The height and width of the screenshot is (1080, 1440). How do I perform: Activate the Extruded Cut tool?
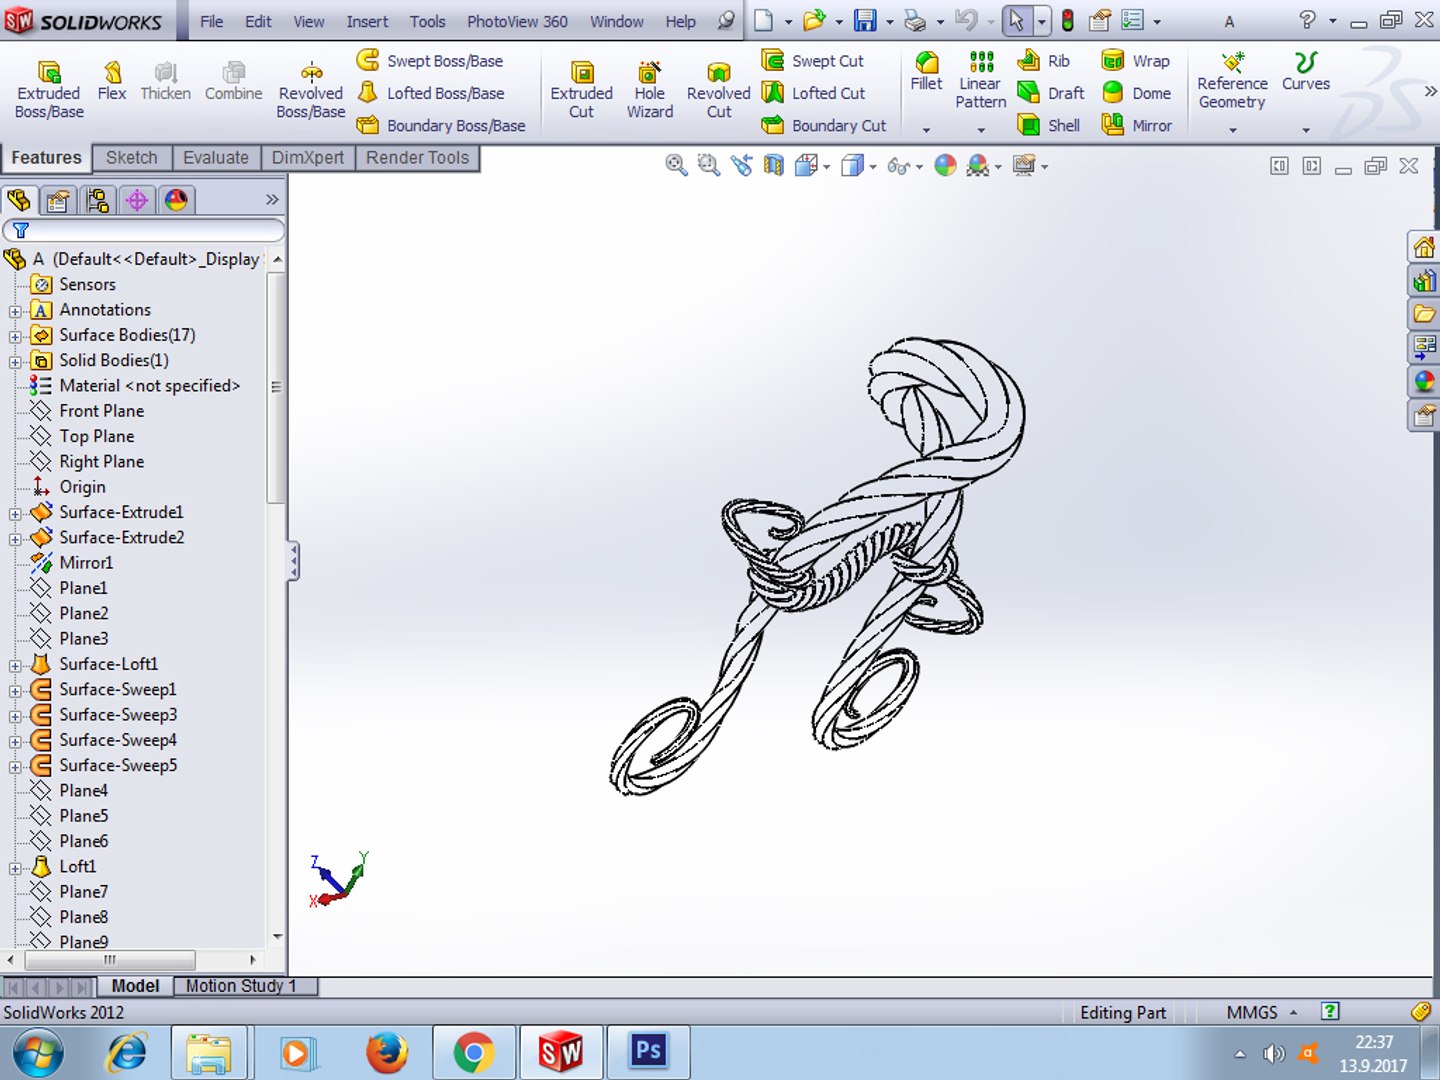[581, 90]
